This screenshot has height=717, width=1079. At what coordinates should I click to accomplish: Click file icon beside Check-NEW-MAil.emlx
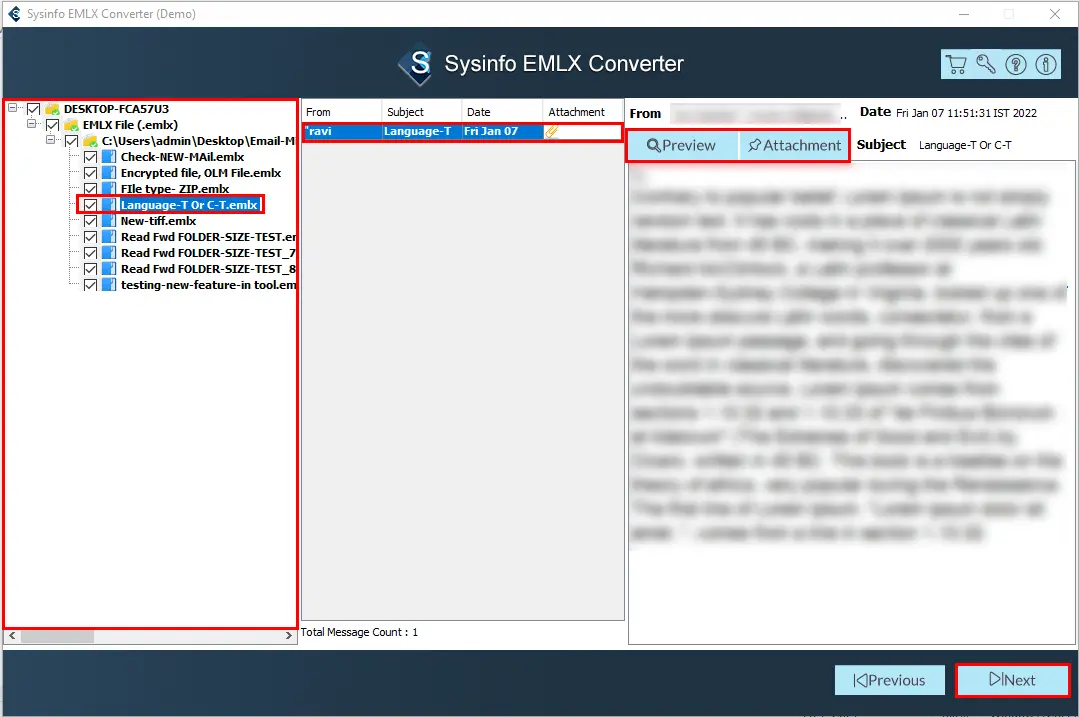click(109, 157)
